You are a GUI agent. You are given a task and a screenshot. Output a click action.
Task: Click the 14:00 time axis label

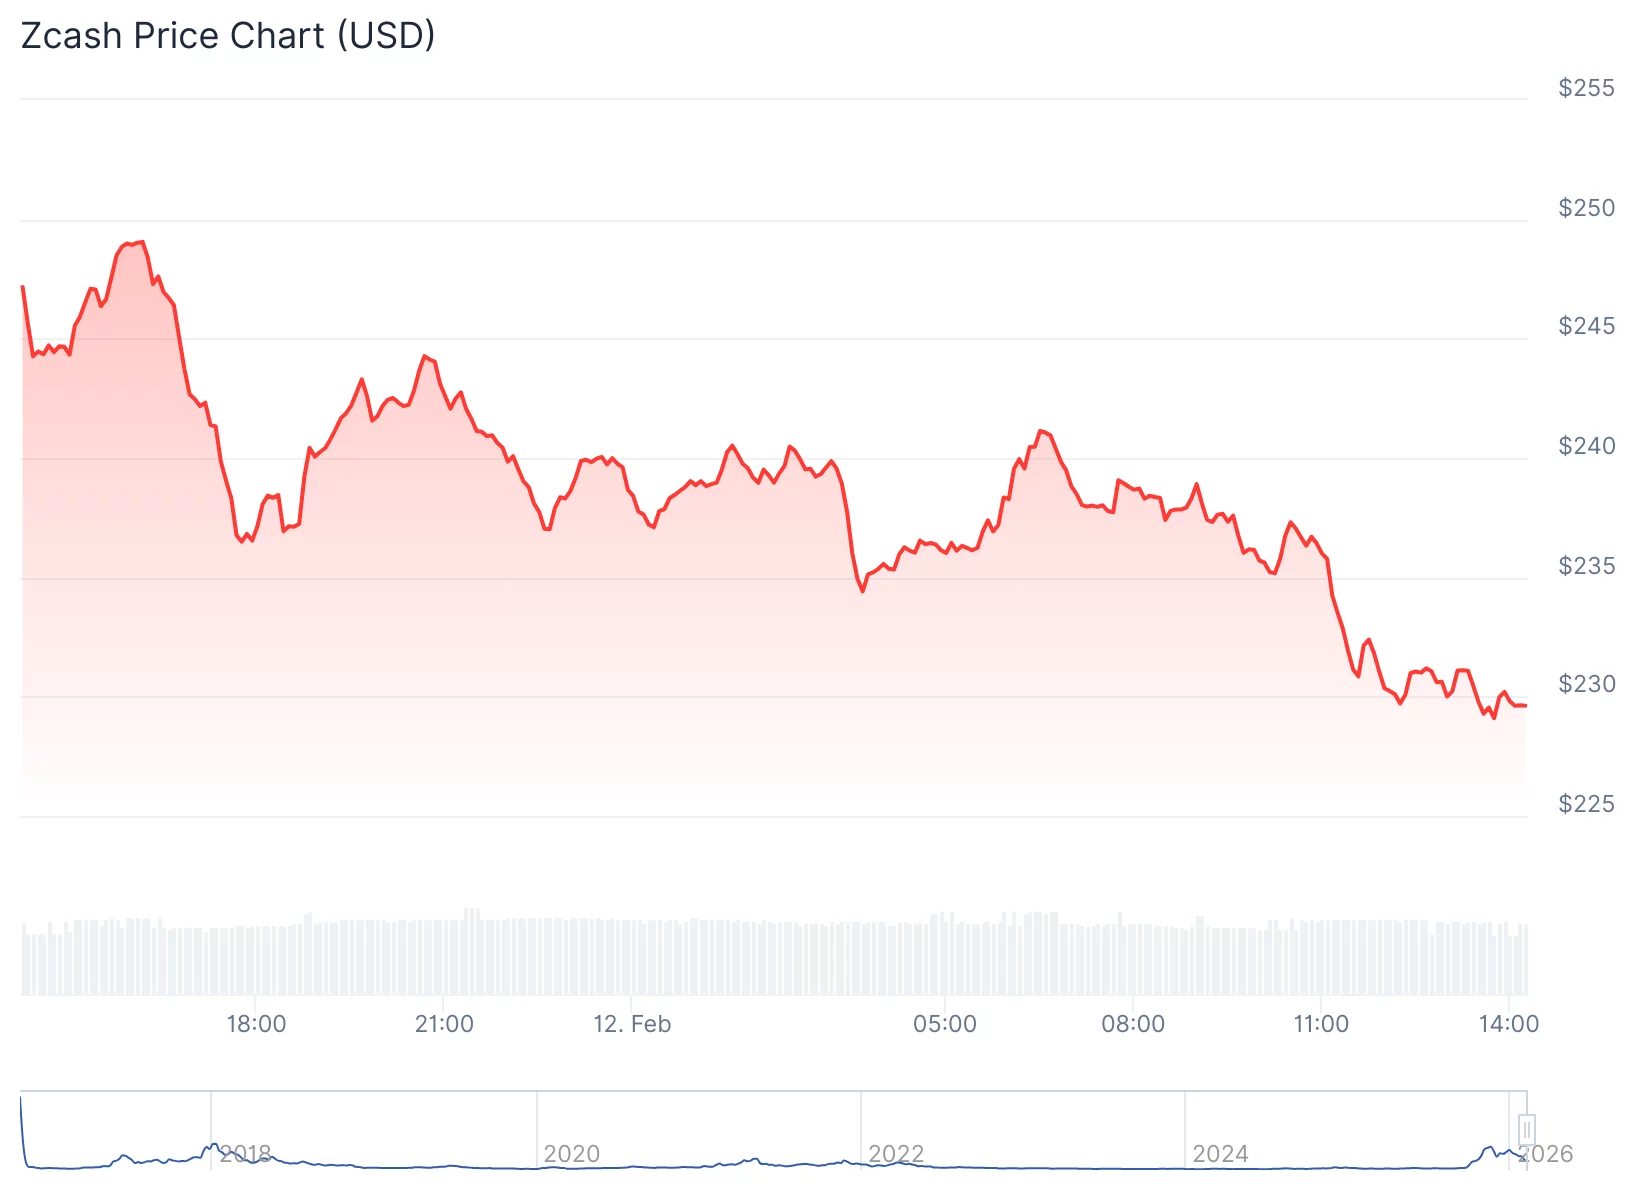[1509, 1024]
